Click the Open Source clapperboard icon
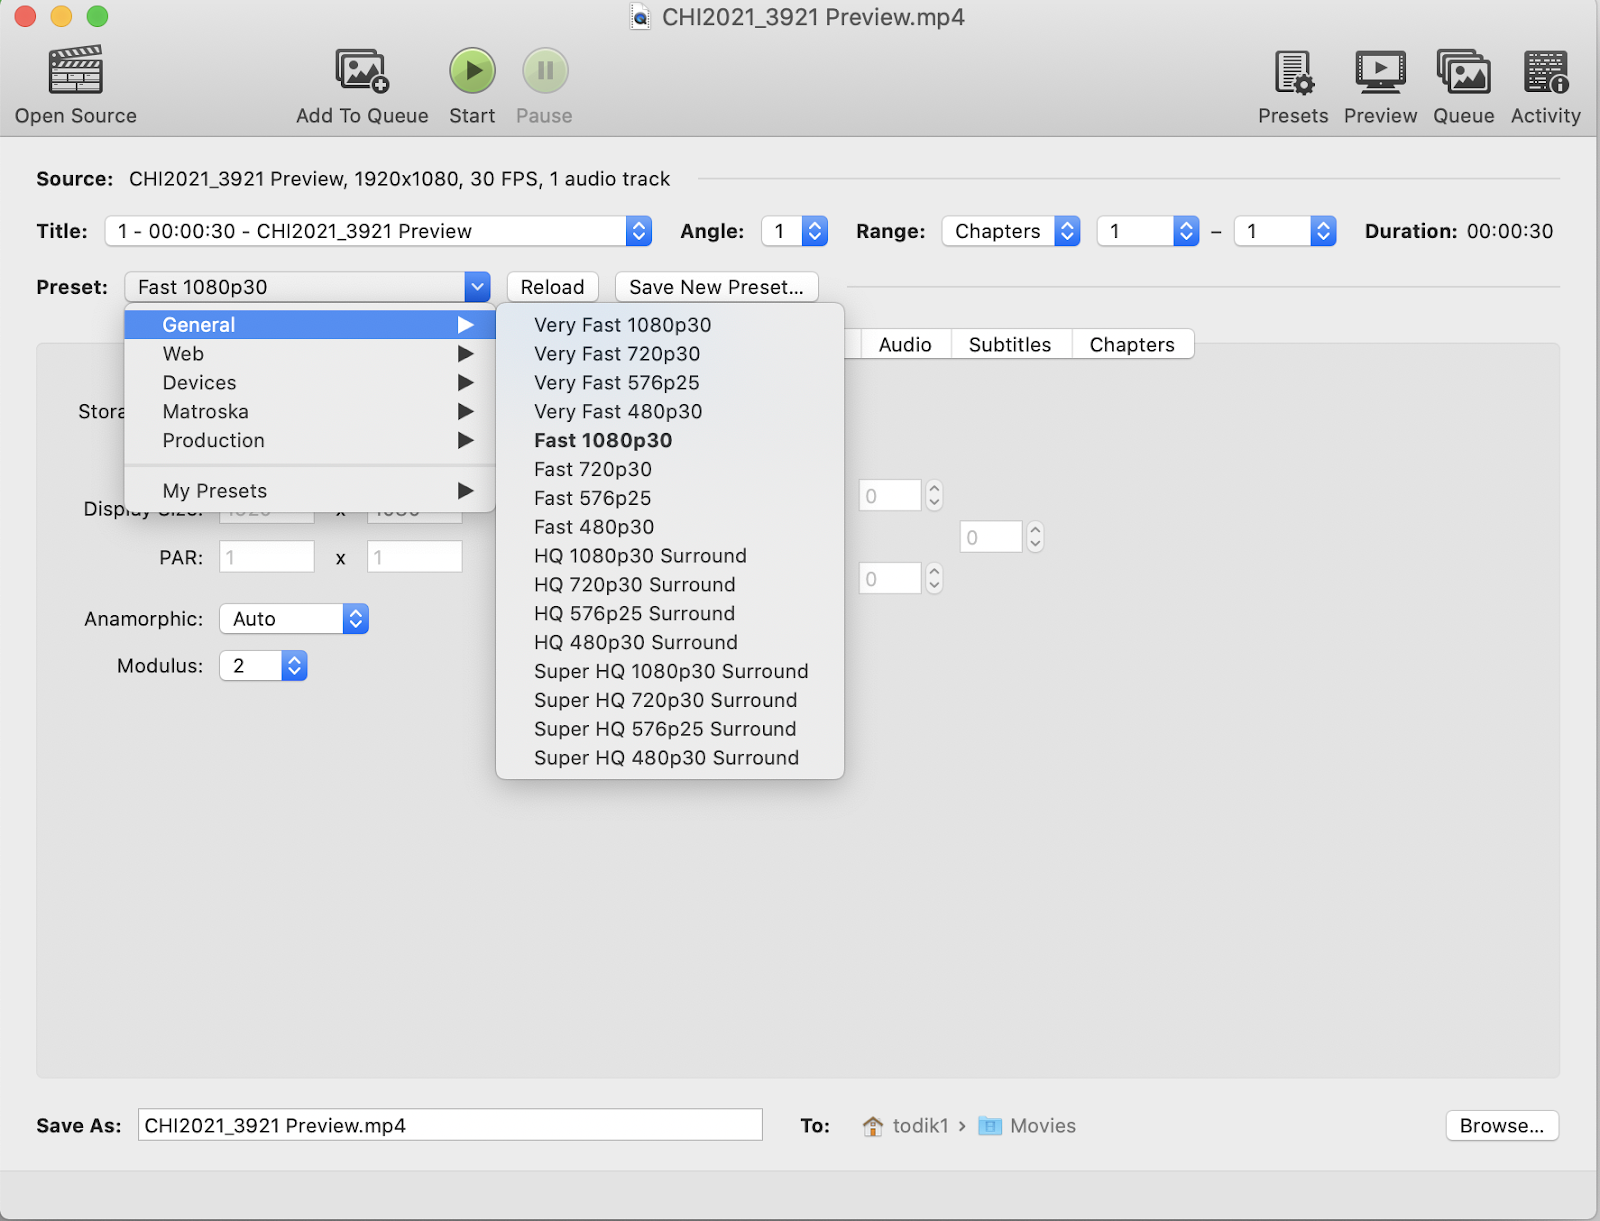 point(76,70)
